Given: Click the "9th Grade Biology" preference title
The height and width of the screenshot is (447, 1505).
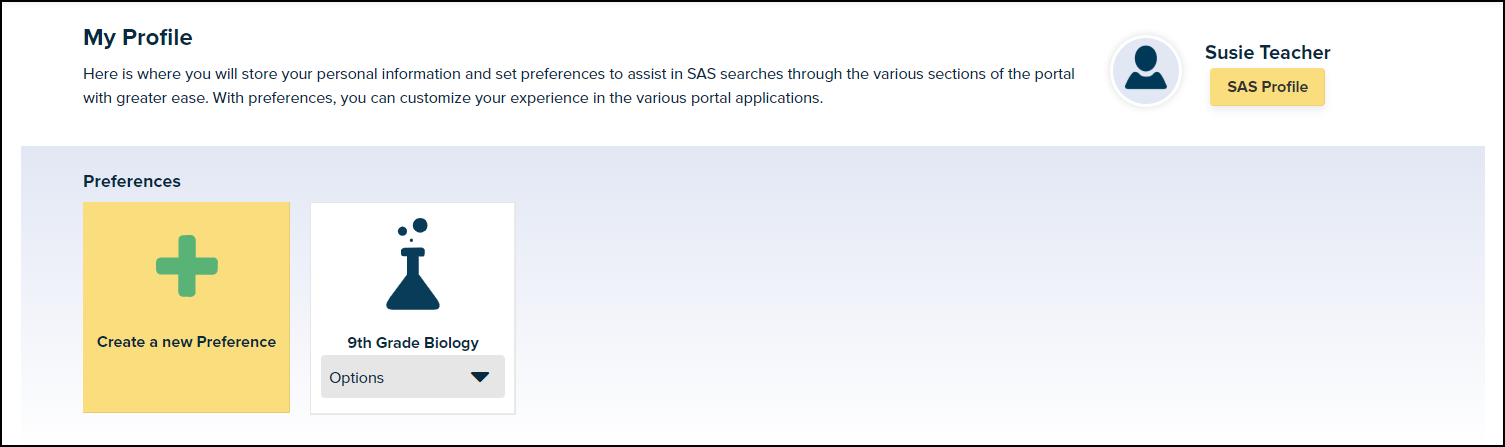Looking at the screenshot, I should [x=413, y=343].
